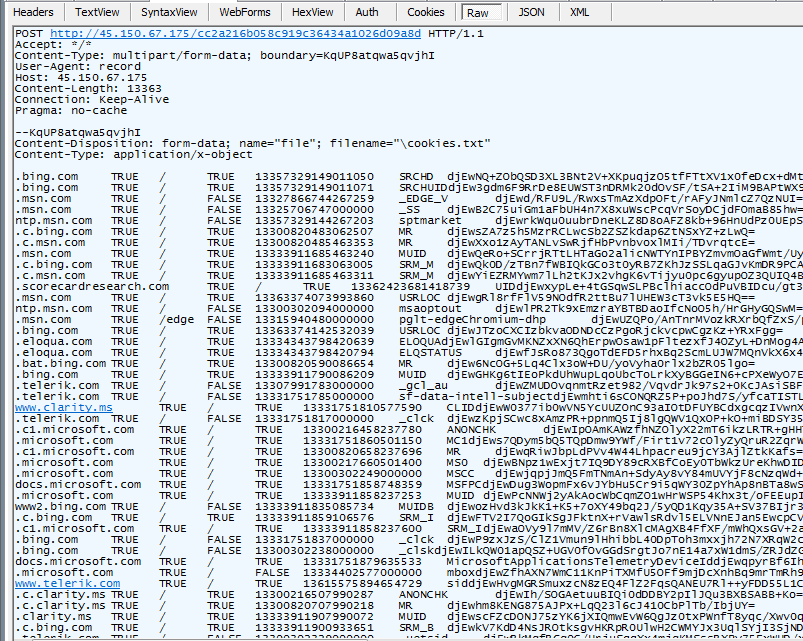Follow the www.telerik.com link
The width and height of the screenshot is (803, 641).
coord(67,584)
